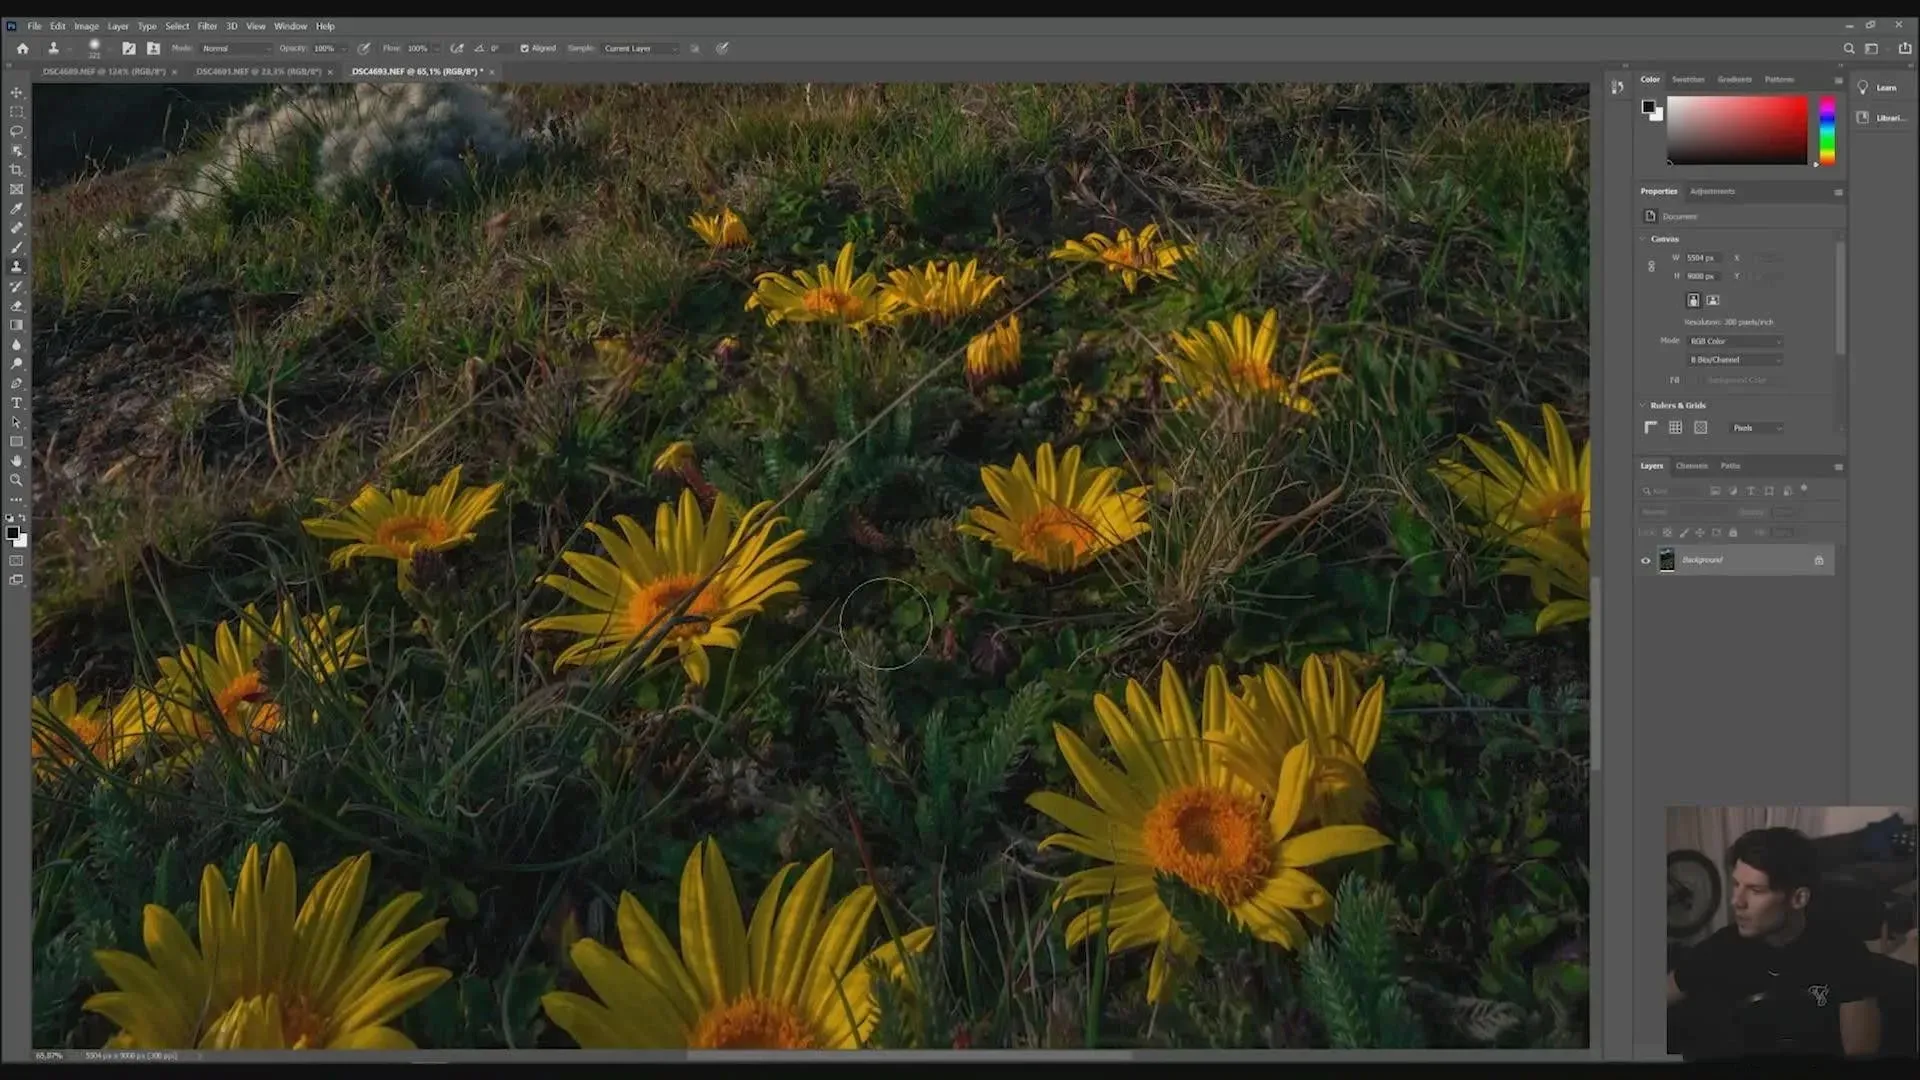Set canvas orientation to portrait
This screenshot has width=1920, height=1080.
click(x=1693, y=300)
